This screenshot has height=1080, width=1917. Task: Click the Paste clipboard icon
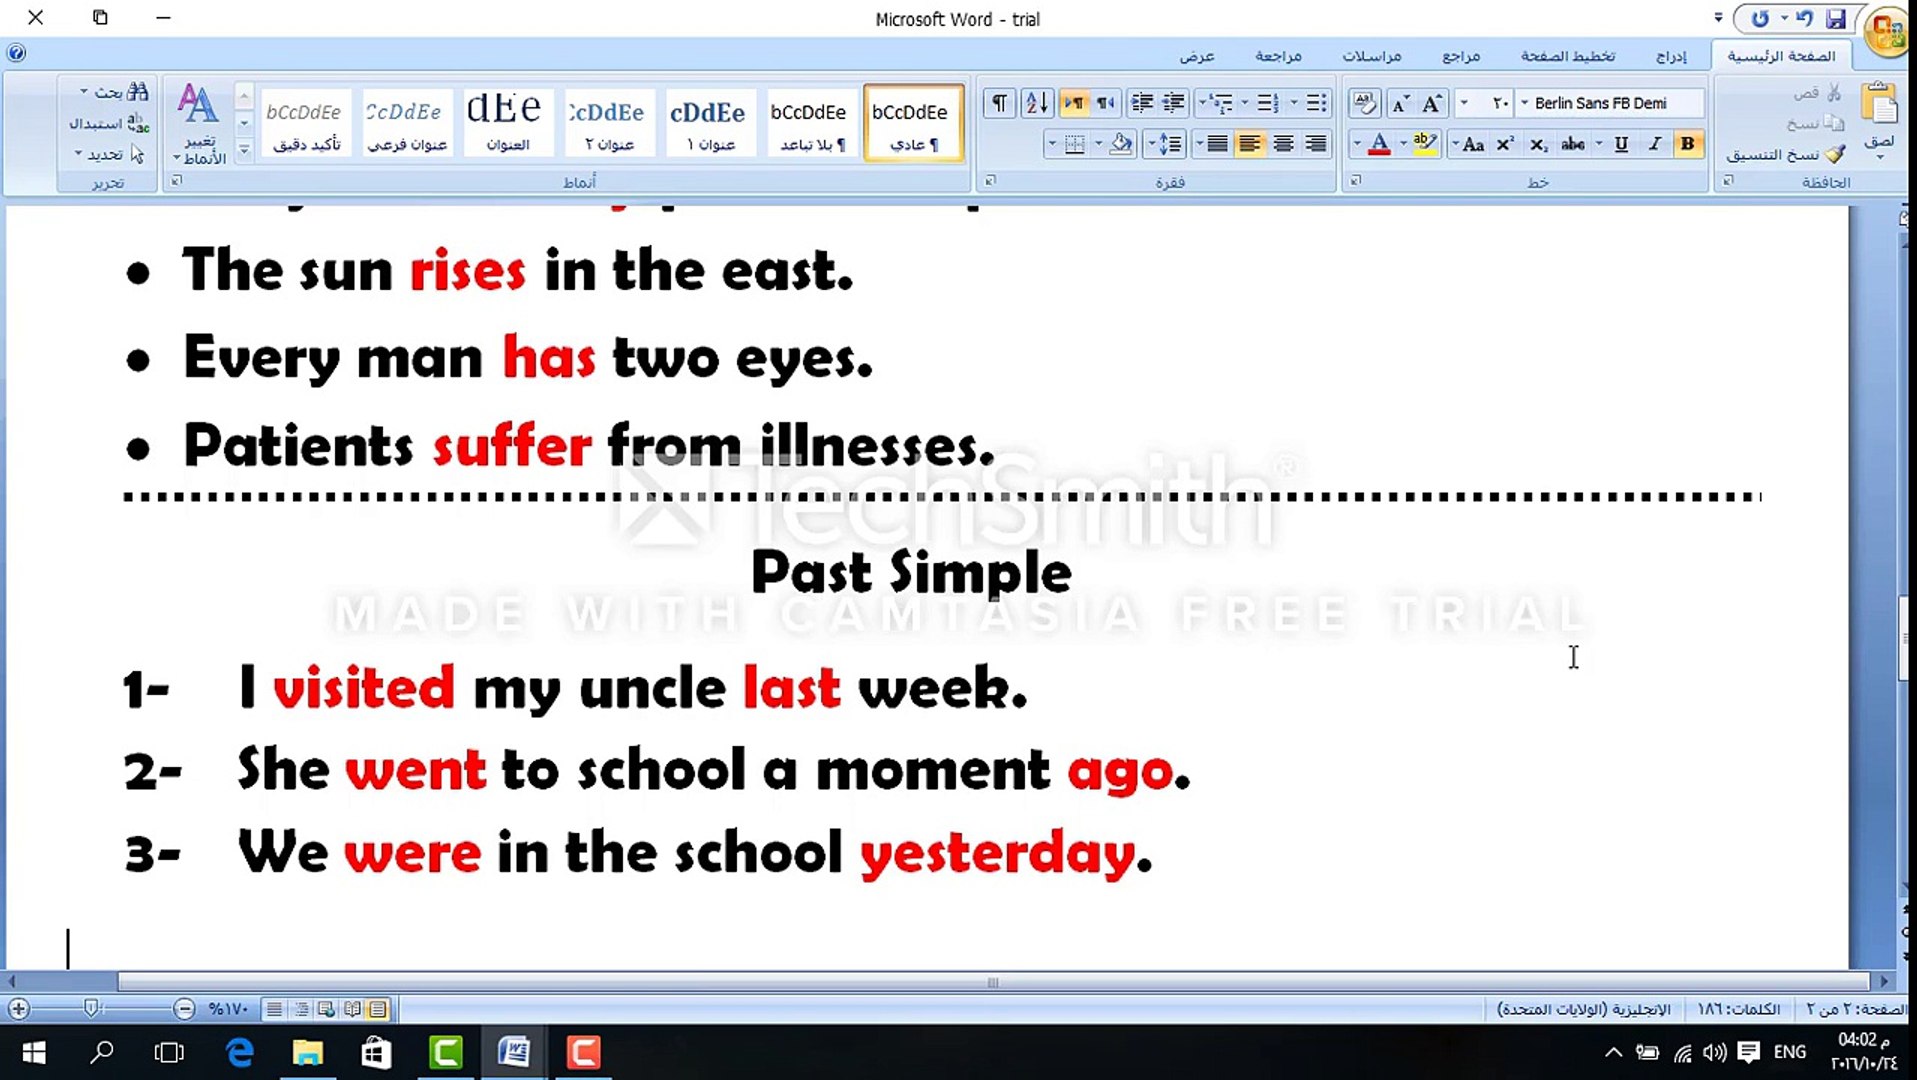(1879, 104)
